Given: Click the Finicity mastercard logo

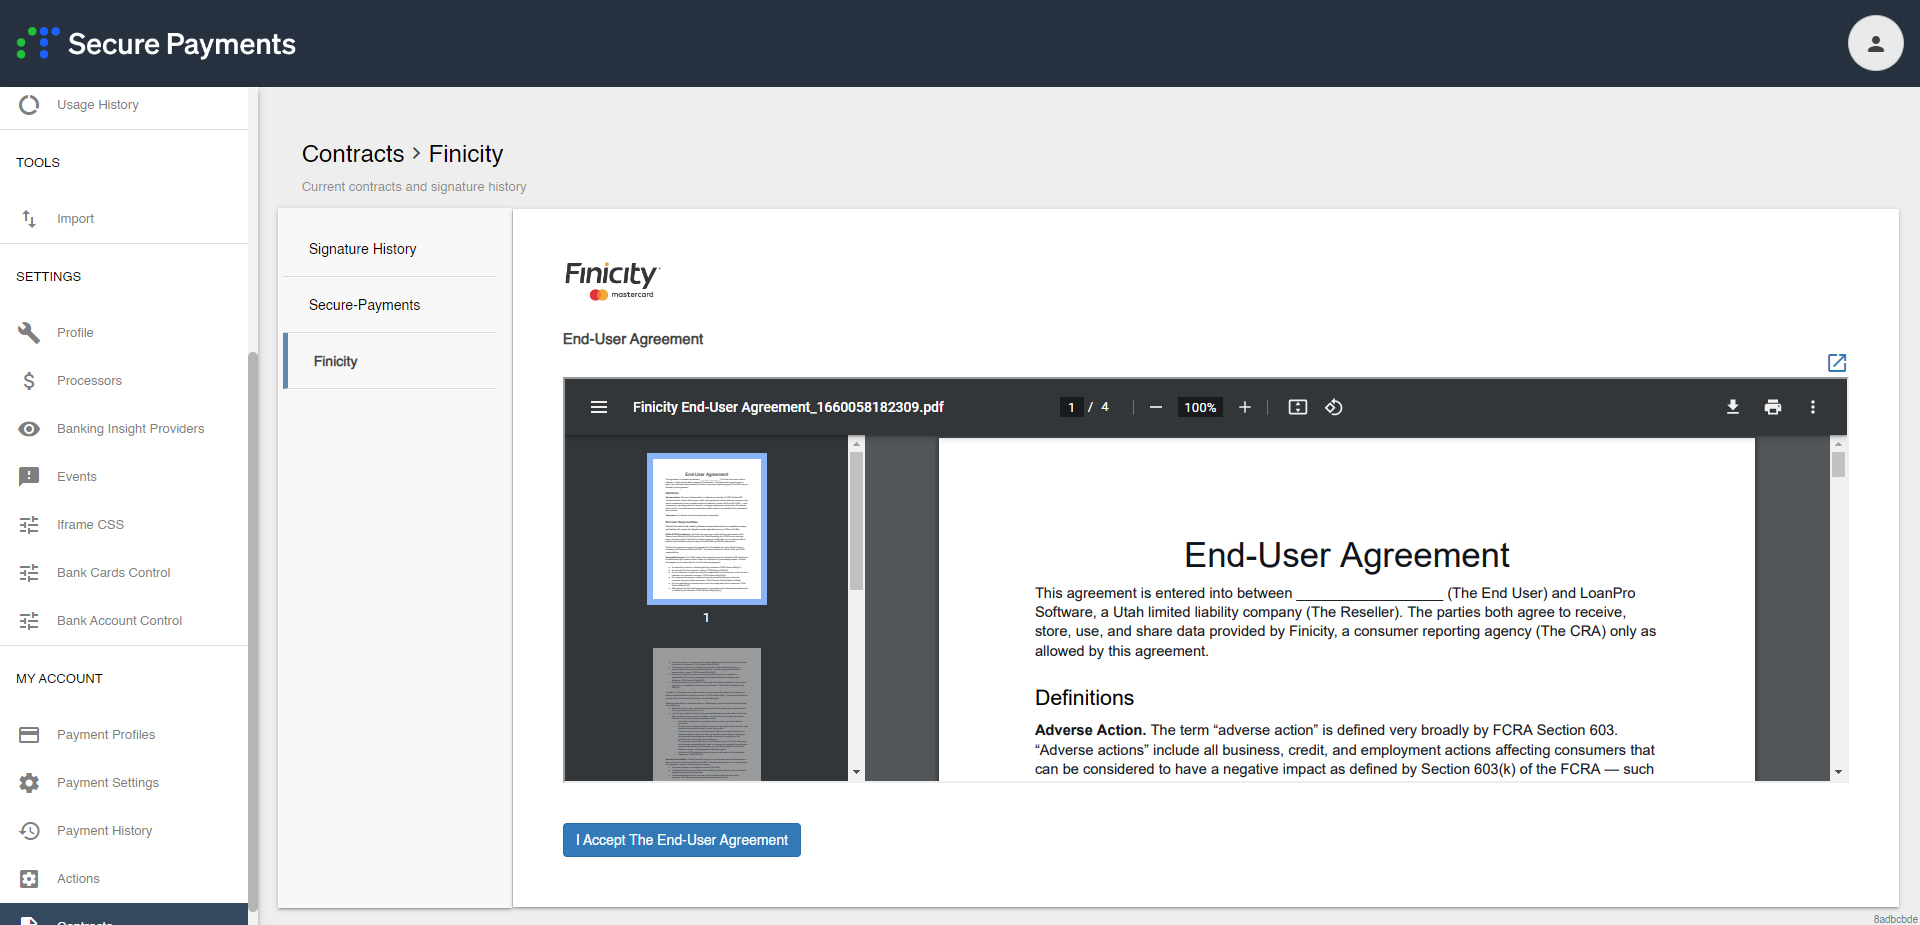Looking at the screenshot, I should (x=612, y=280).
